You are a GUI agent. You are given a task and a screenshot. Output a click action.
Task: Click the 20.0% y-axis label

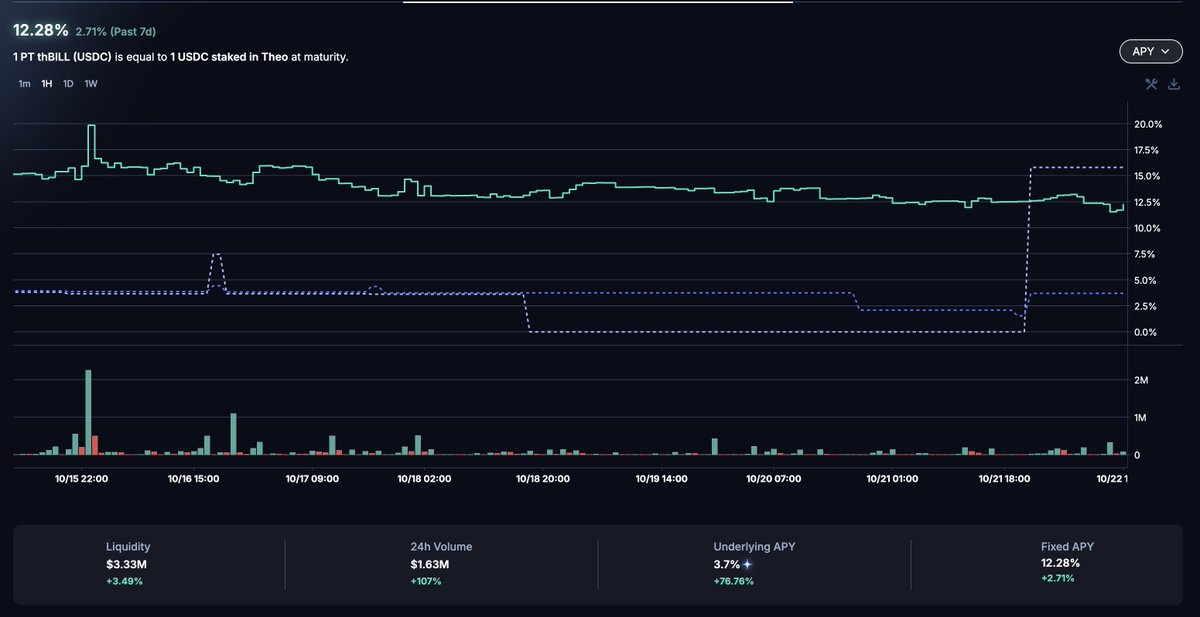(x=1147, y=125)
